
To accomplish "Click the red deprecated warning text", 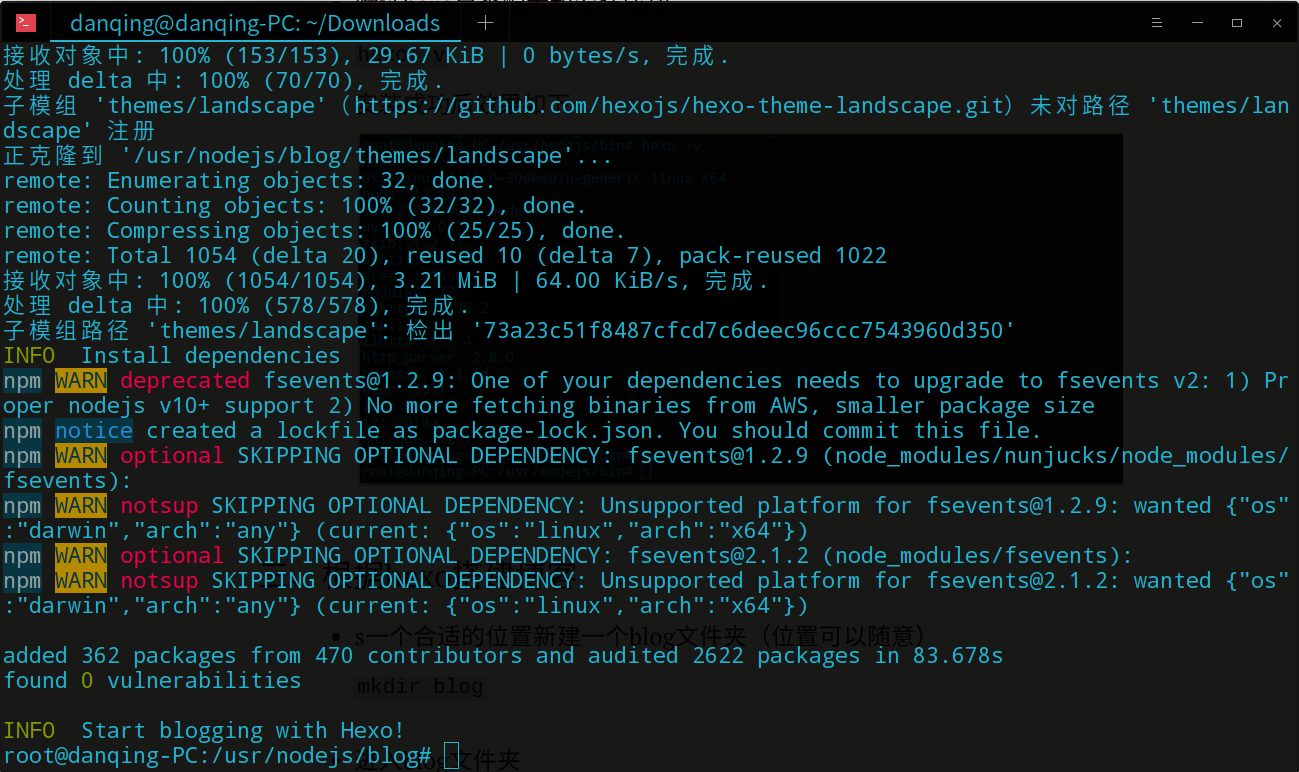I will click(185, 380).
